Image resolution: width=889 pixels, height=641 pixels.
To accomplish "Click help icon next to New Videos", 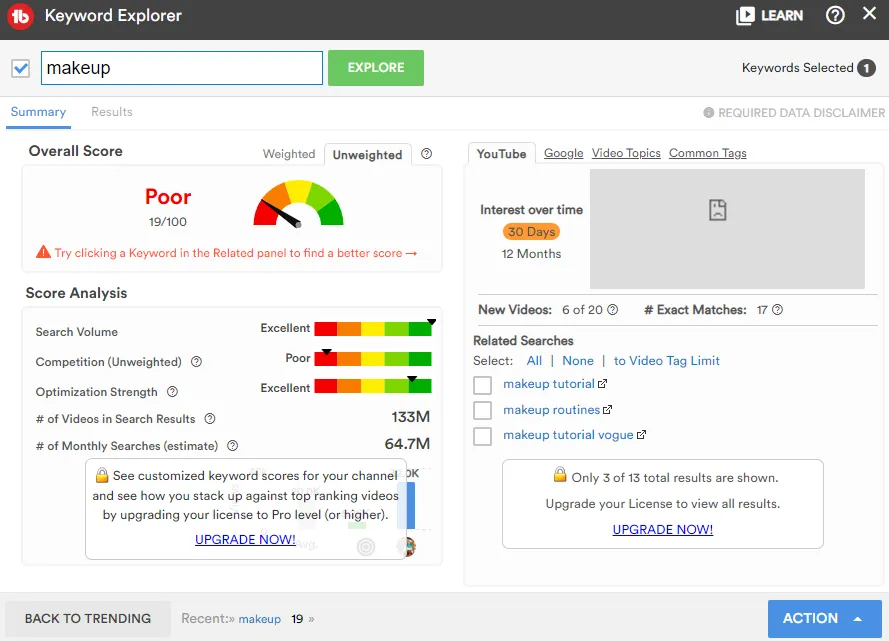I will tap(613, 309).
